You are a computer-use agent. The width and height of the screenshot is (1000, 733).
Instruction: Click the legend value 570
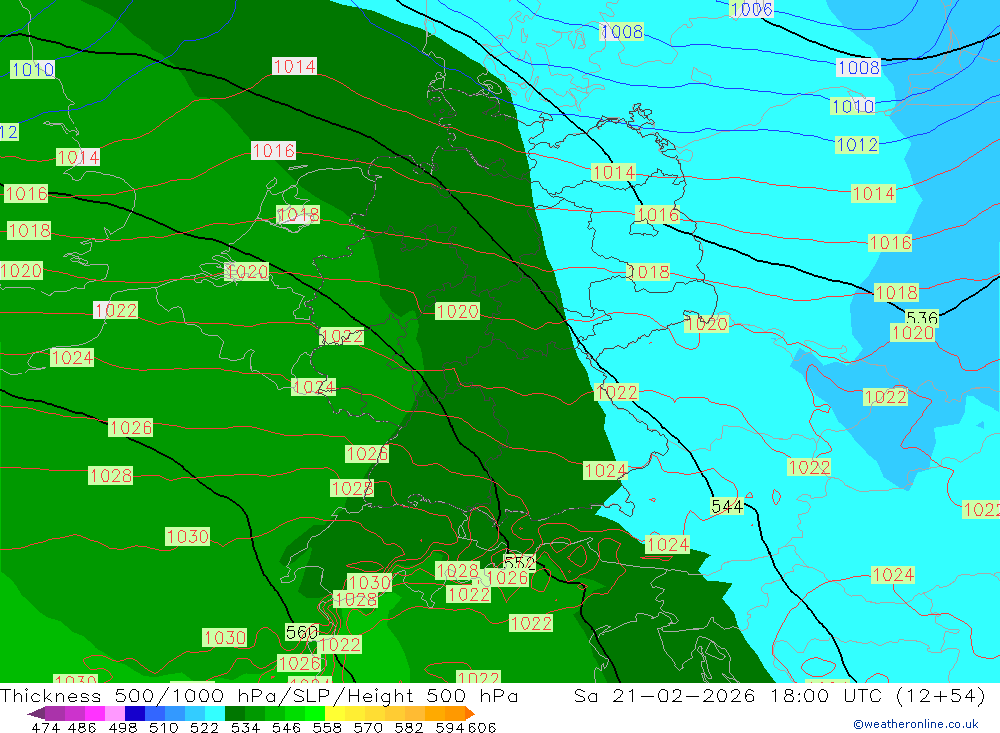367,727
